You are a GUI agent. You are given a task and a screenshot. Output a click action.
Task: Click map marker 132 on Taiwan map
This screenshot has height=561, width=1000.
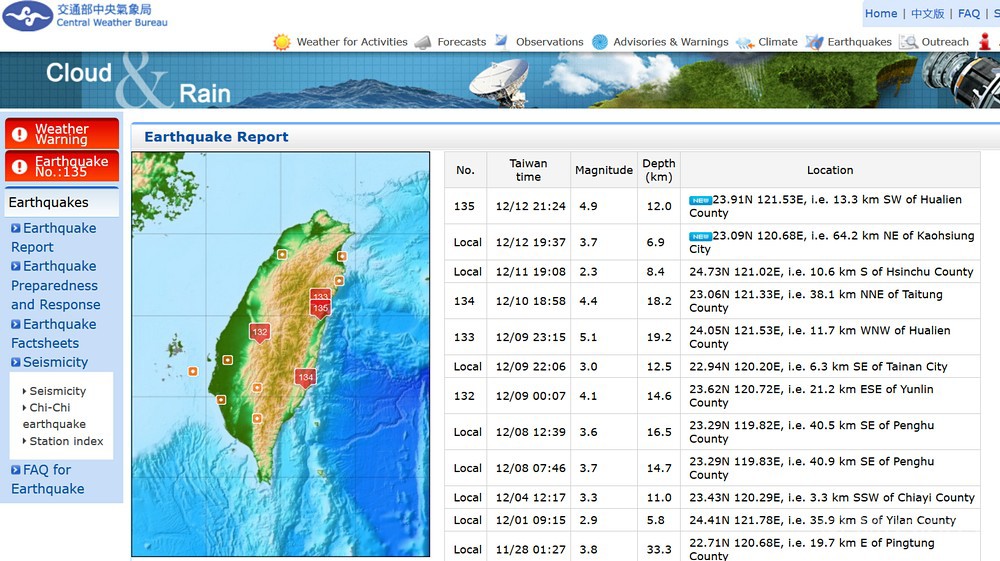pos(260,332)
